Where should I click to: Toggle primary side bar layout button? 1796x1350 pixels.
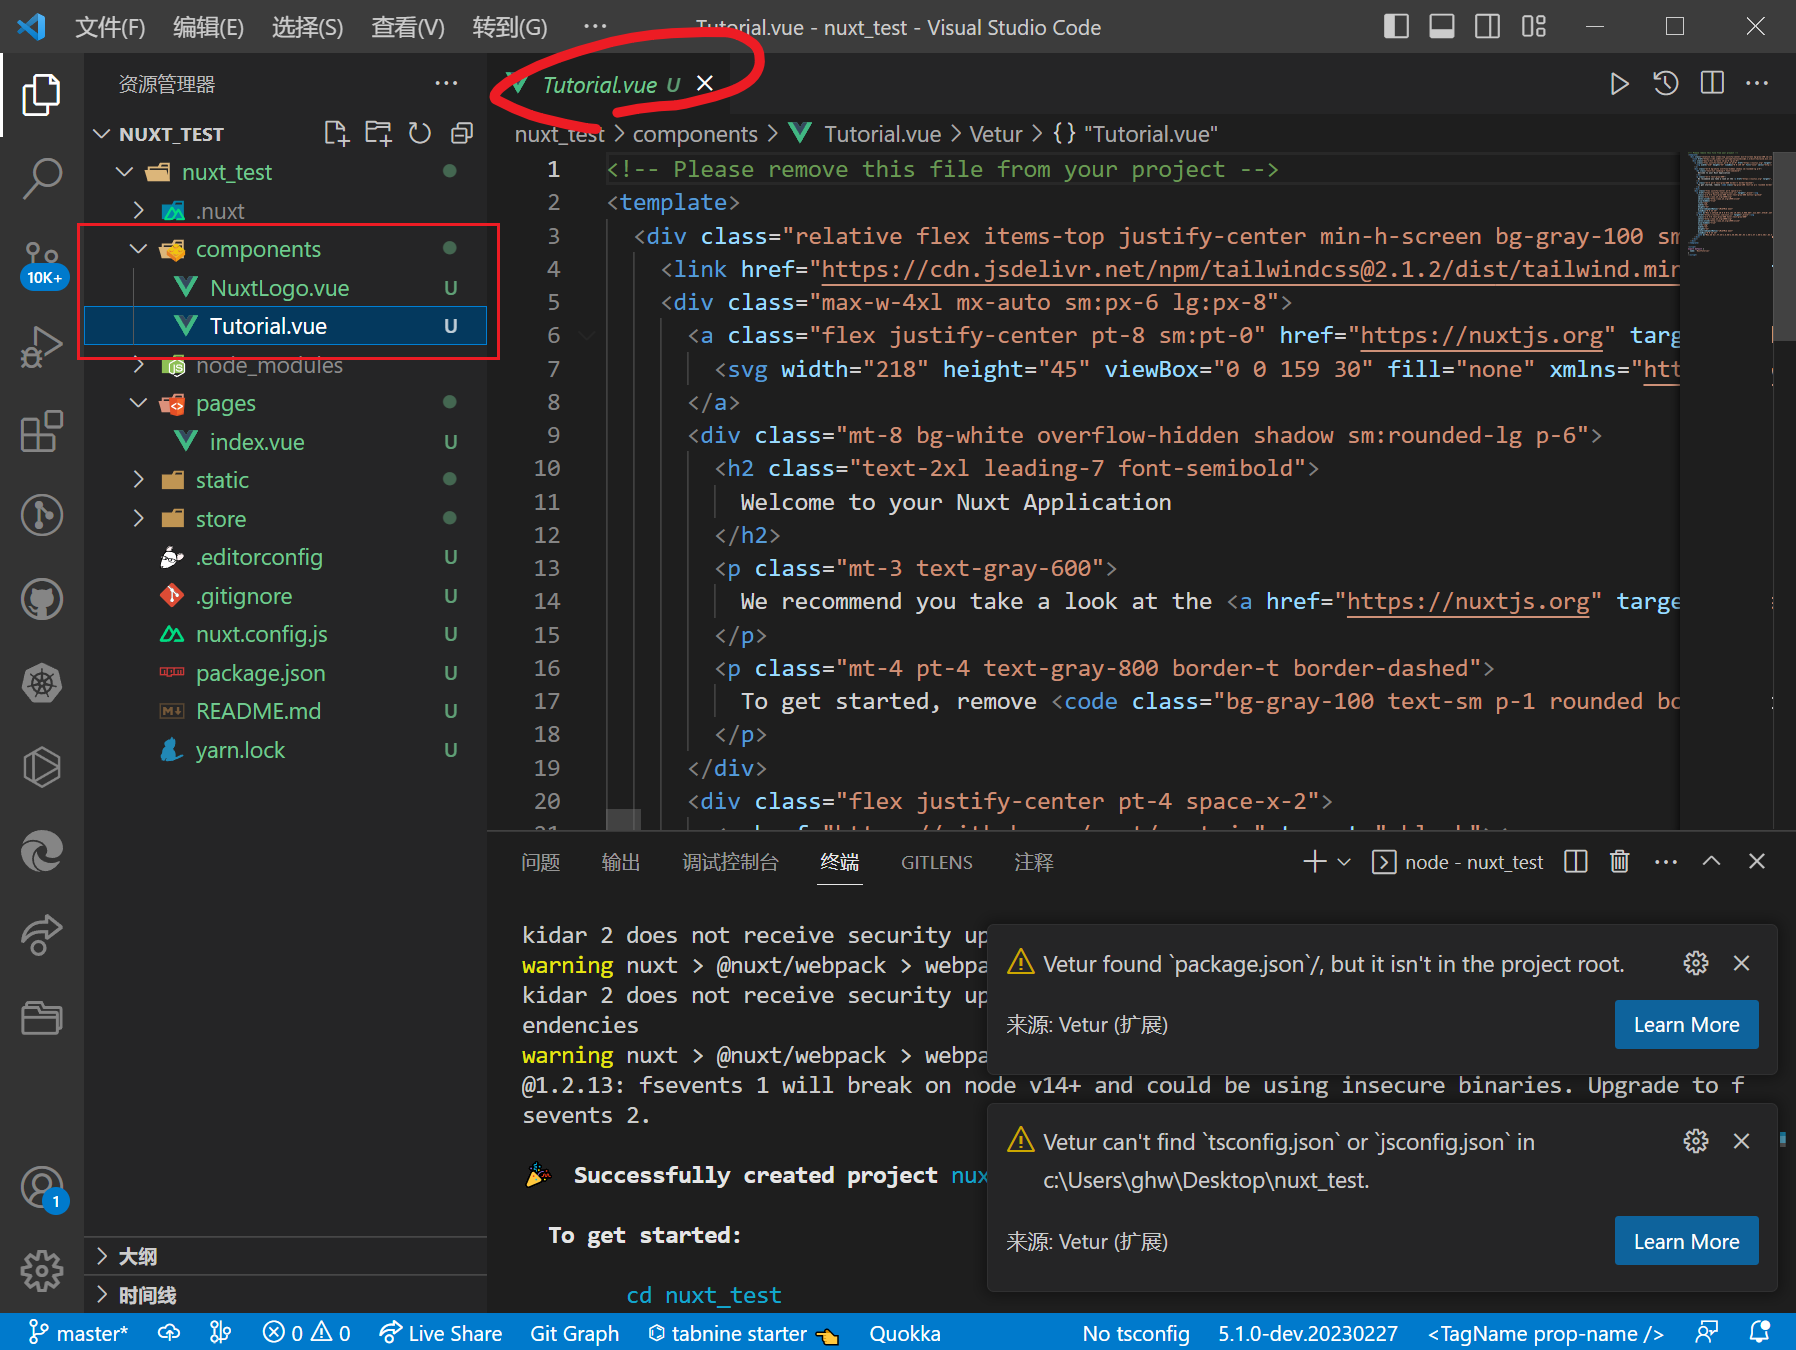[1396, 27]
